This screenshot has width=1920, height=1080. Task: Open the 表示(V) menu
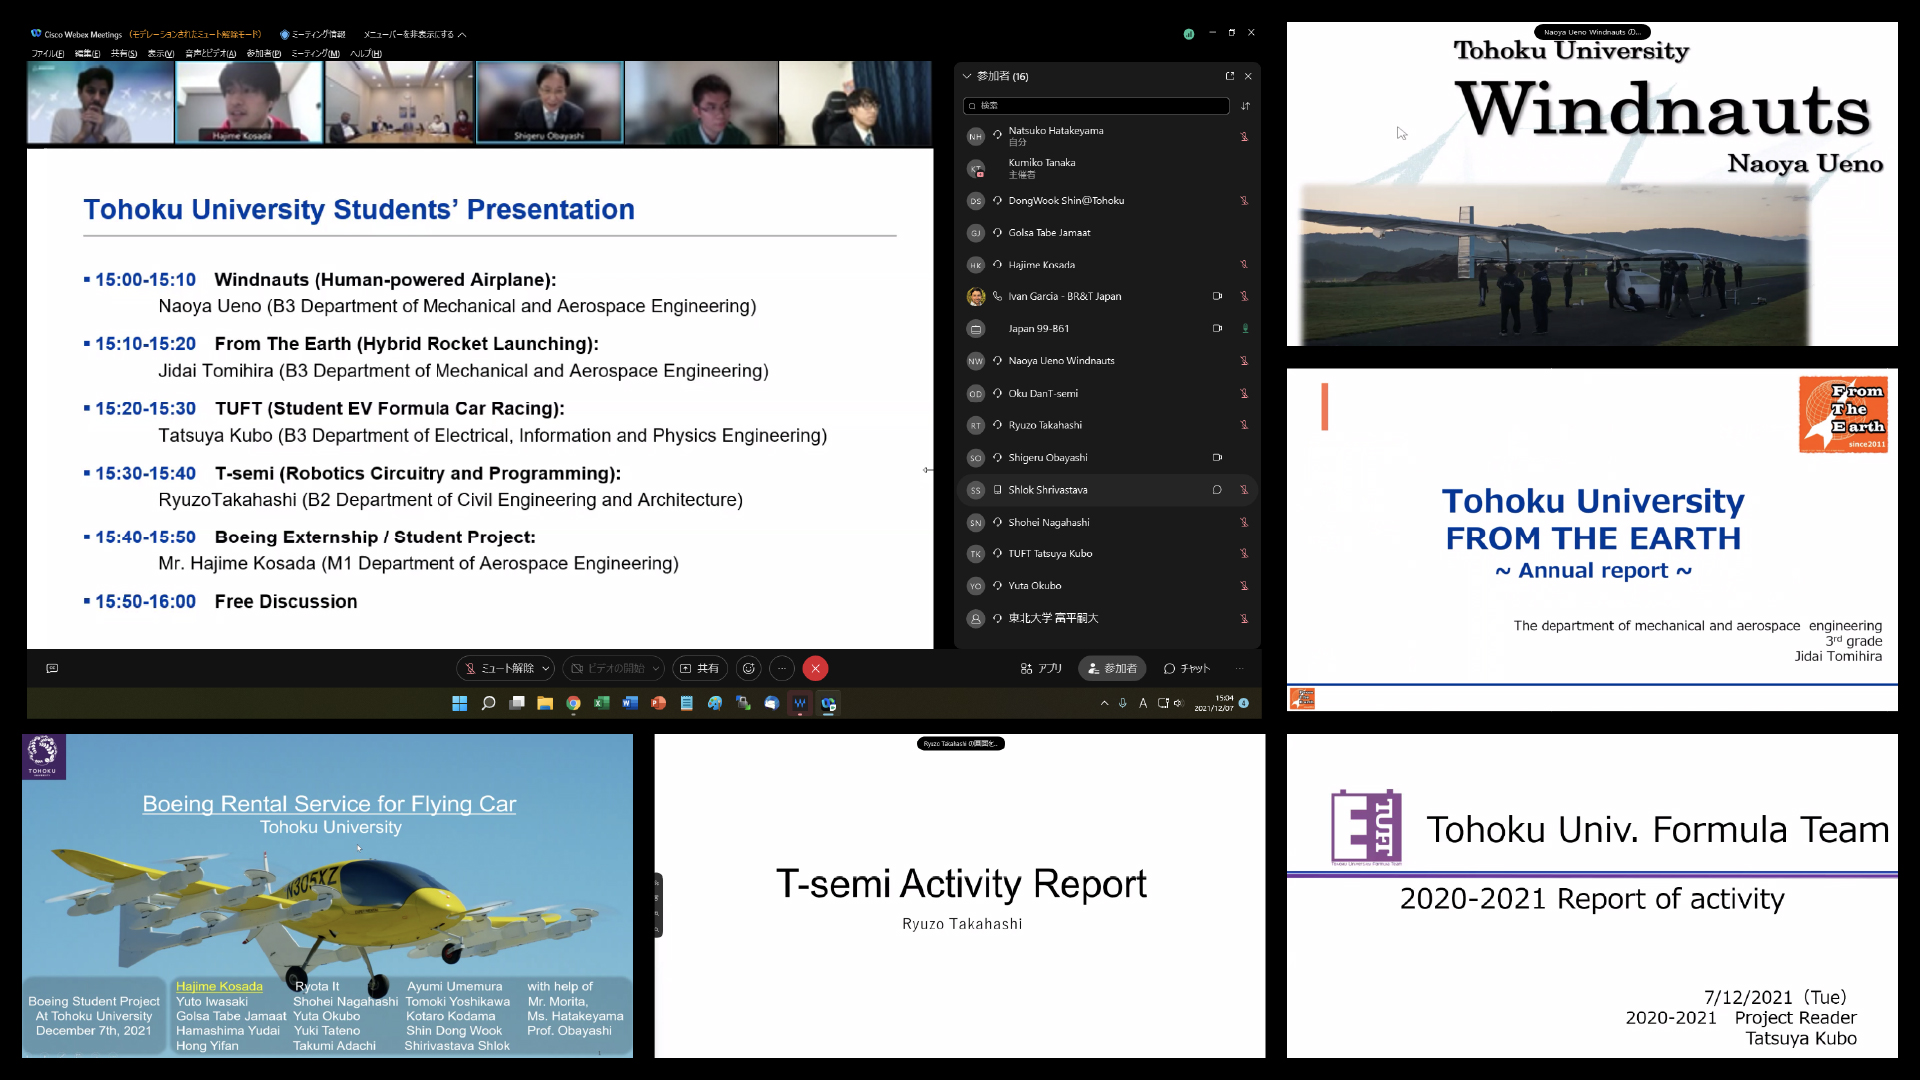coord(160,53)
